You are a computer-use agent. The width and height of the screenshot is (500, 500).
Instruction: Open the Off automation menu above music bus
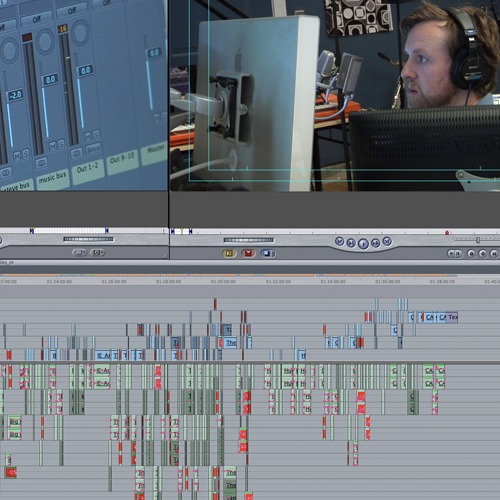click(x=37, y=20)
